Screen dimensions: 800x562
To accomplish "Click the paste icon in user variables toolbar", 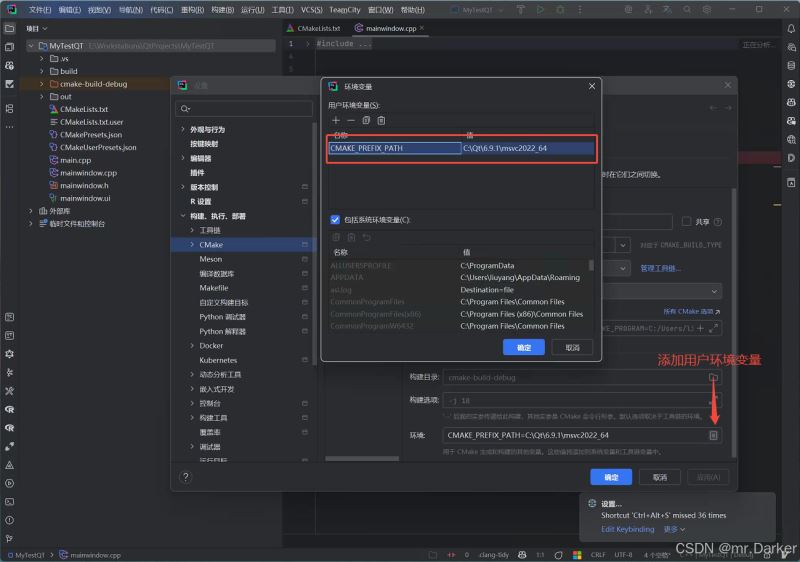I will pos(381,120).
